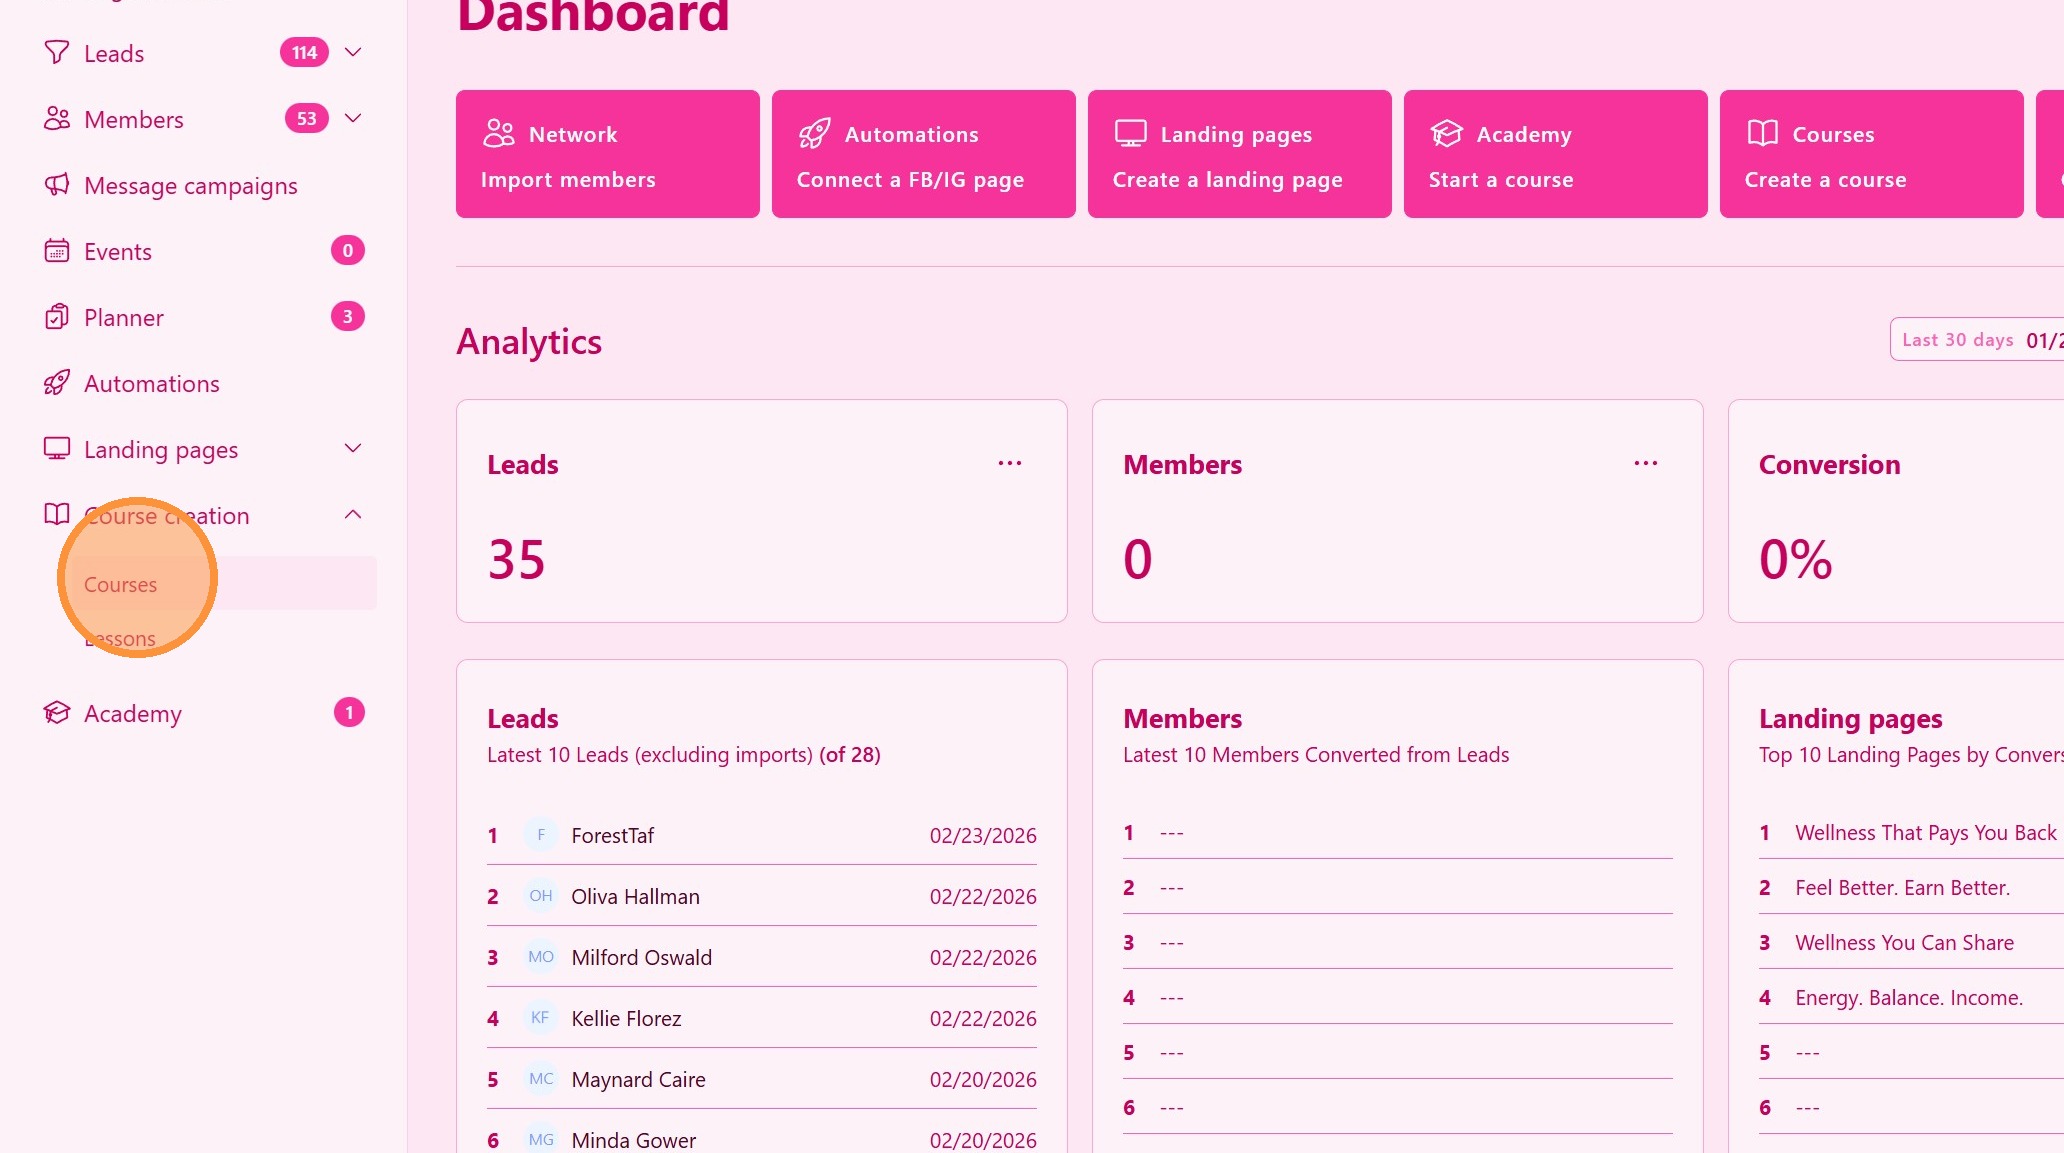Click the Landing pages monitor icon in sidebar
The width and height of the screenshot is (2064, 1153).
[57, 449]
